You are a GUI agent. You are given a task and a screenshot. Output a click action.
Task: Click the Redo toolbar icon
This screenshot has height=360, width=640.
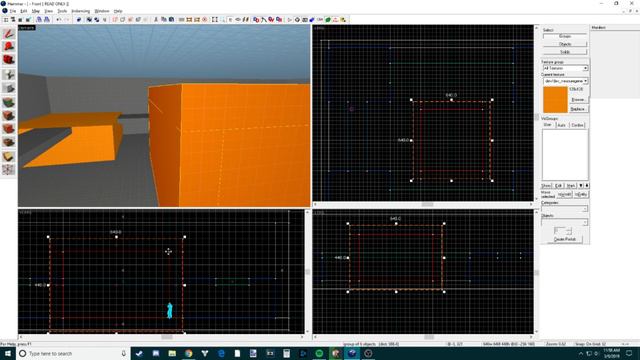(x=66, y=20)
